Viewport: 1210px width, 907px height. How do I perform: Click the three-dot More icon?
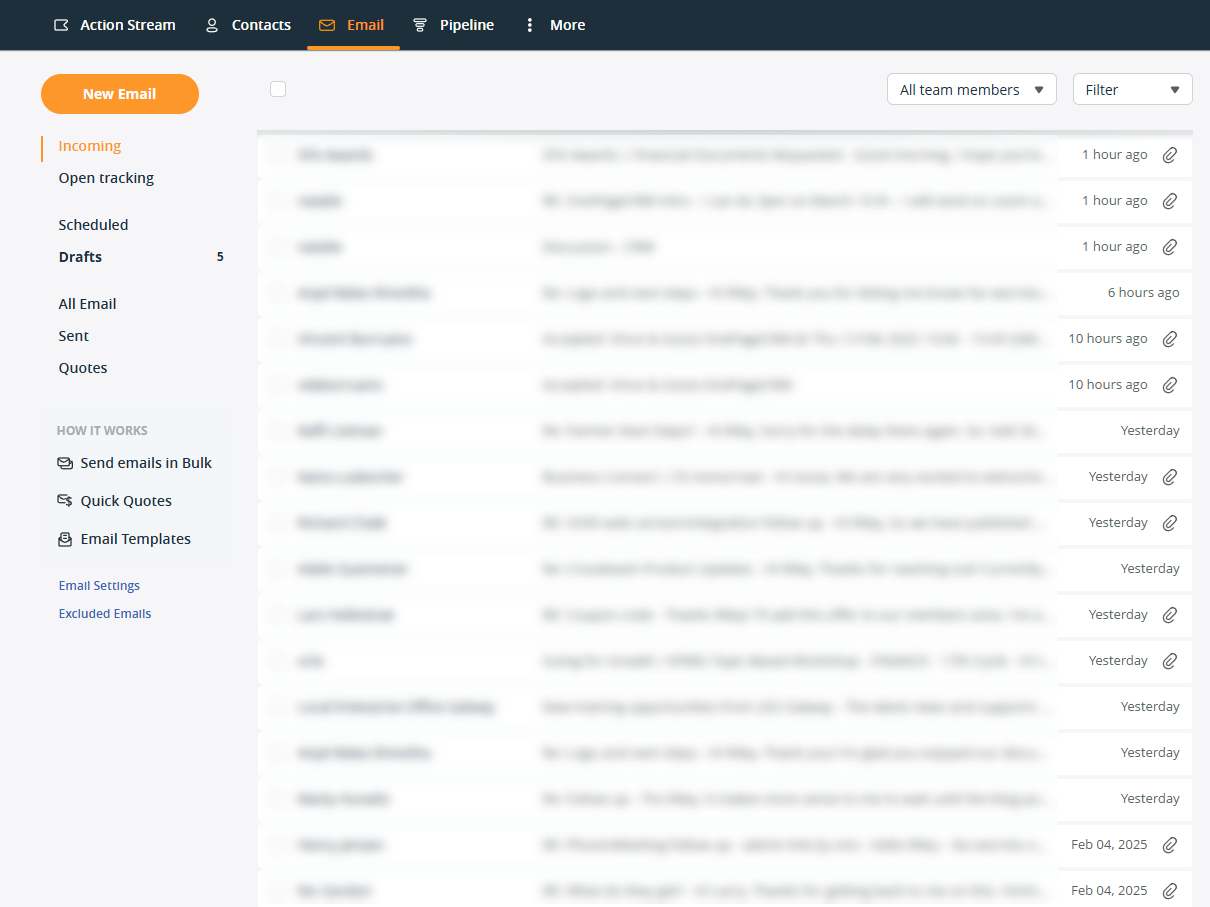click(x=529, y=25)
